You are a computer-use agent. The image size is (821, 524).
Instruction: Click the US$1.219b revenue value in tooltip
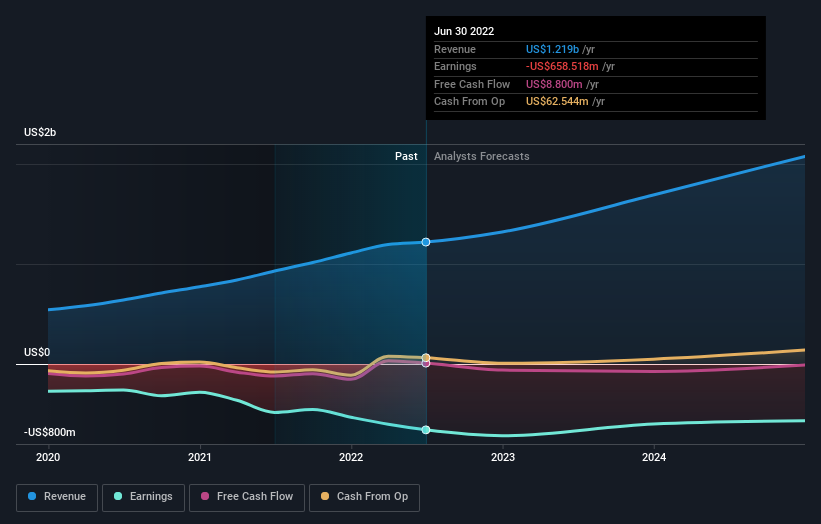552,49
